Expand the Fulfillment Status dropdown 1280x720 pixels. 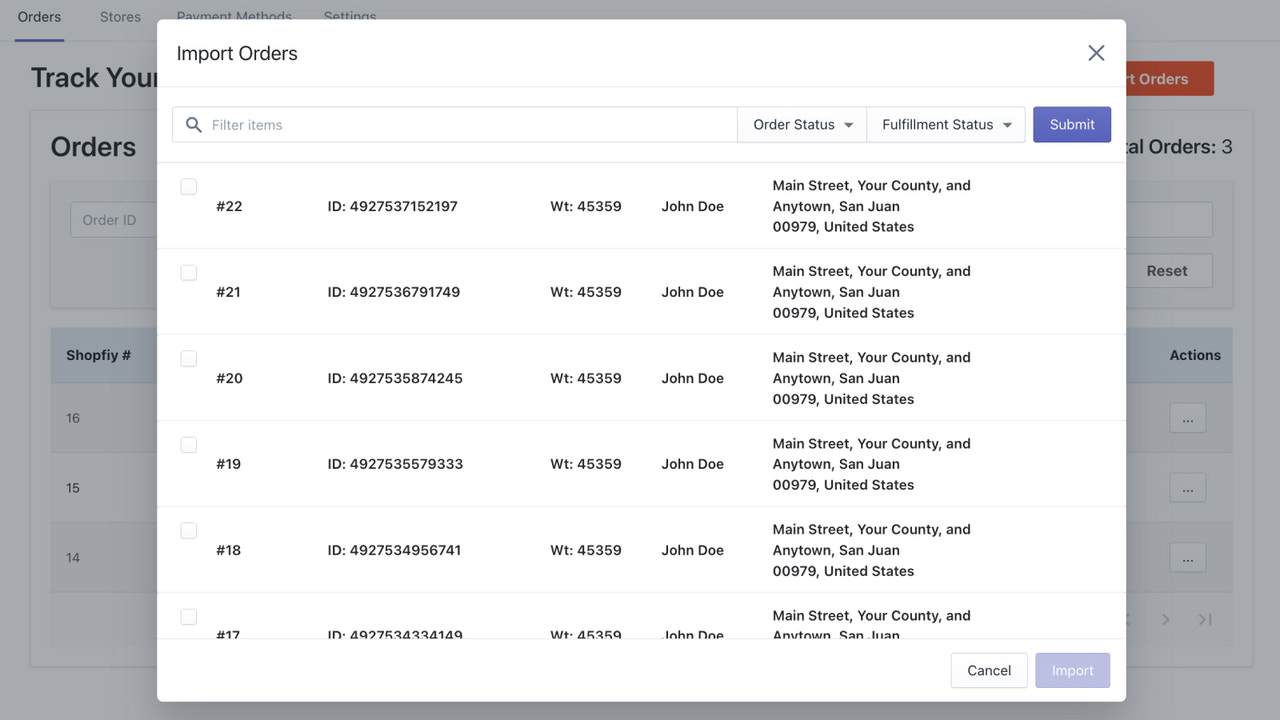[x=945, y=124]
